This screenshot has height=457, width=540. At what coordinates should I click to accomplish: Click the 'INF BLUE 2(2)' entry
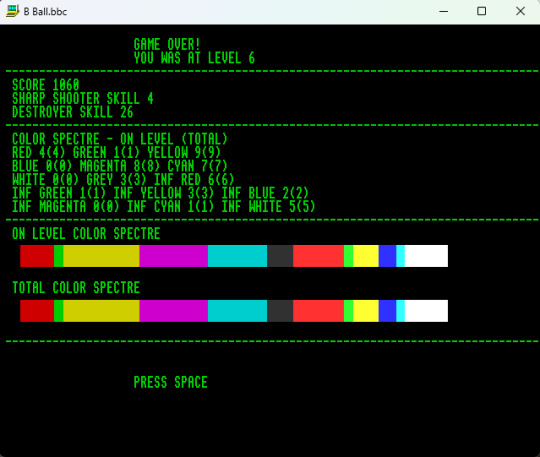265,193
